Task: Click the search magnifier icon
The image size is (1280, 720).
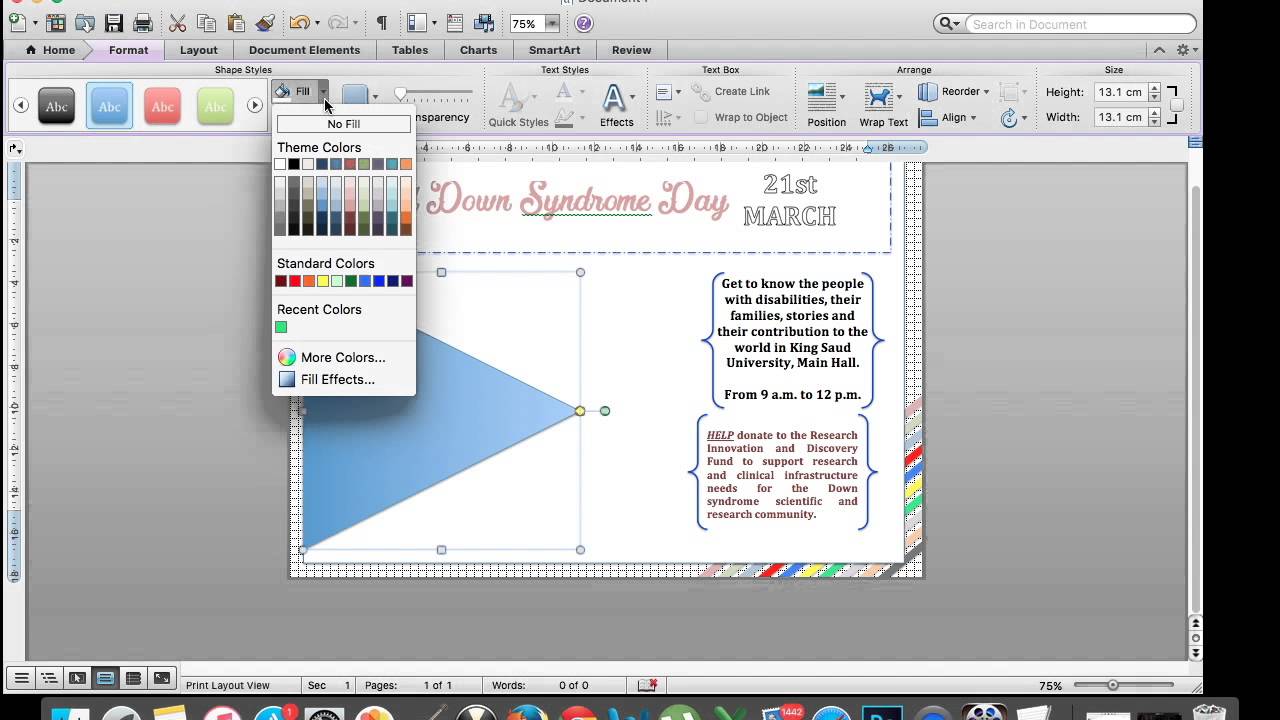Action: [945, 24]
